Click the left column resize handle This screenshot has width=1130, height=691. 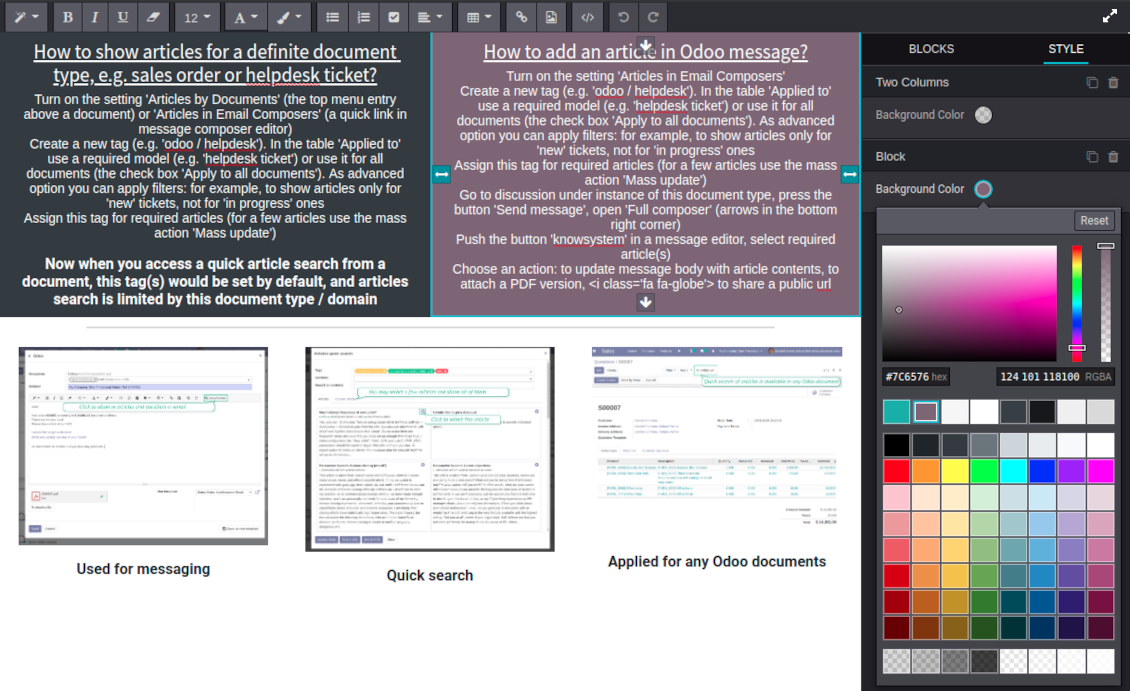click(441, 174)
